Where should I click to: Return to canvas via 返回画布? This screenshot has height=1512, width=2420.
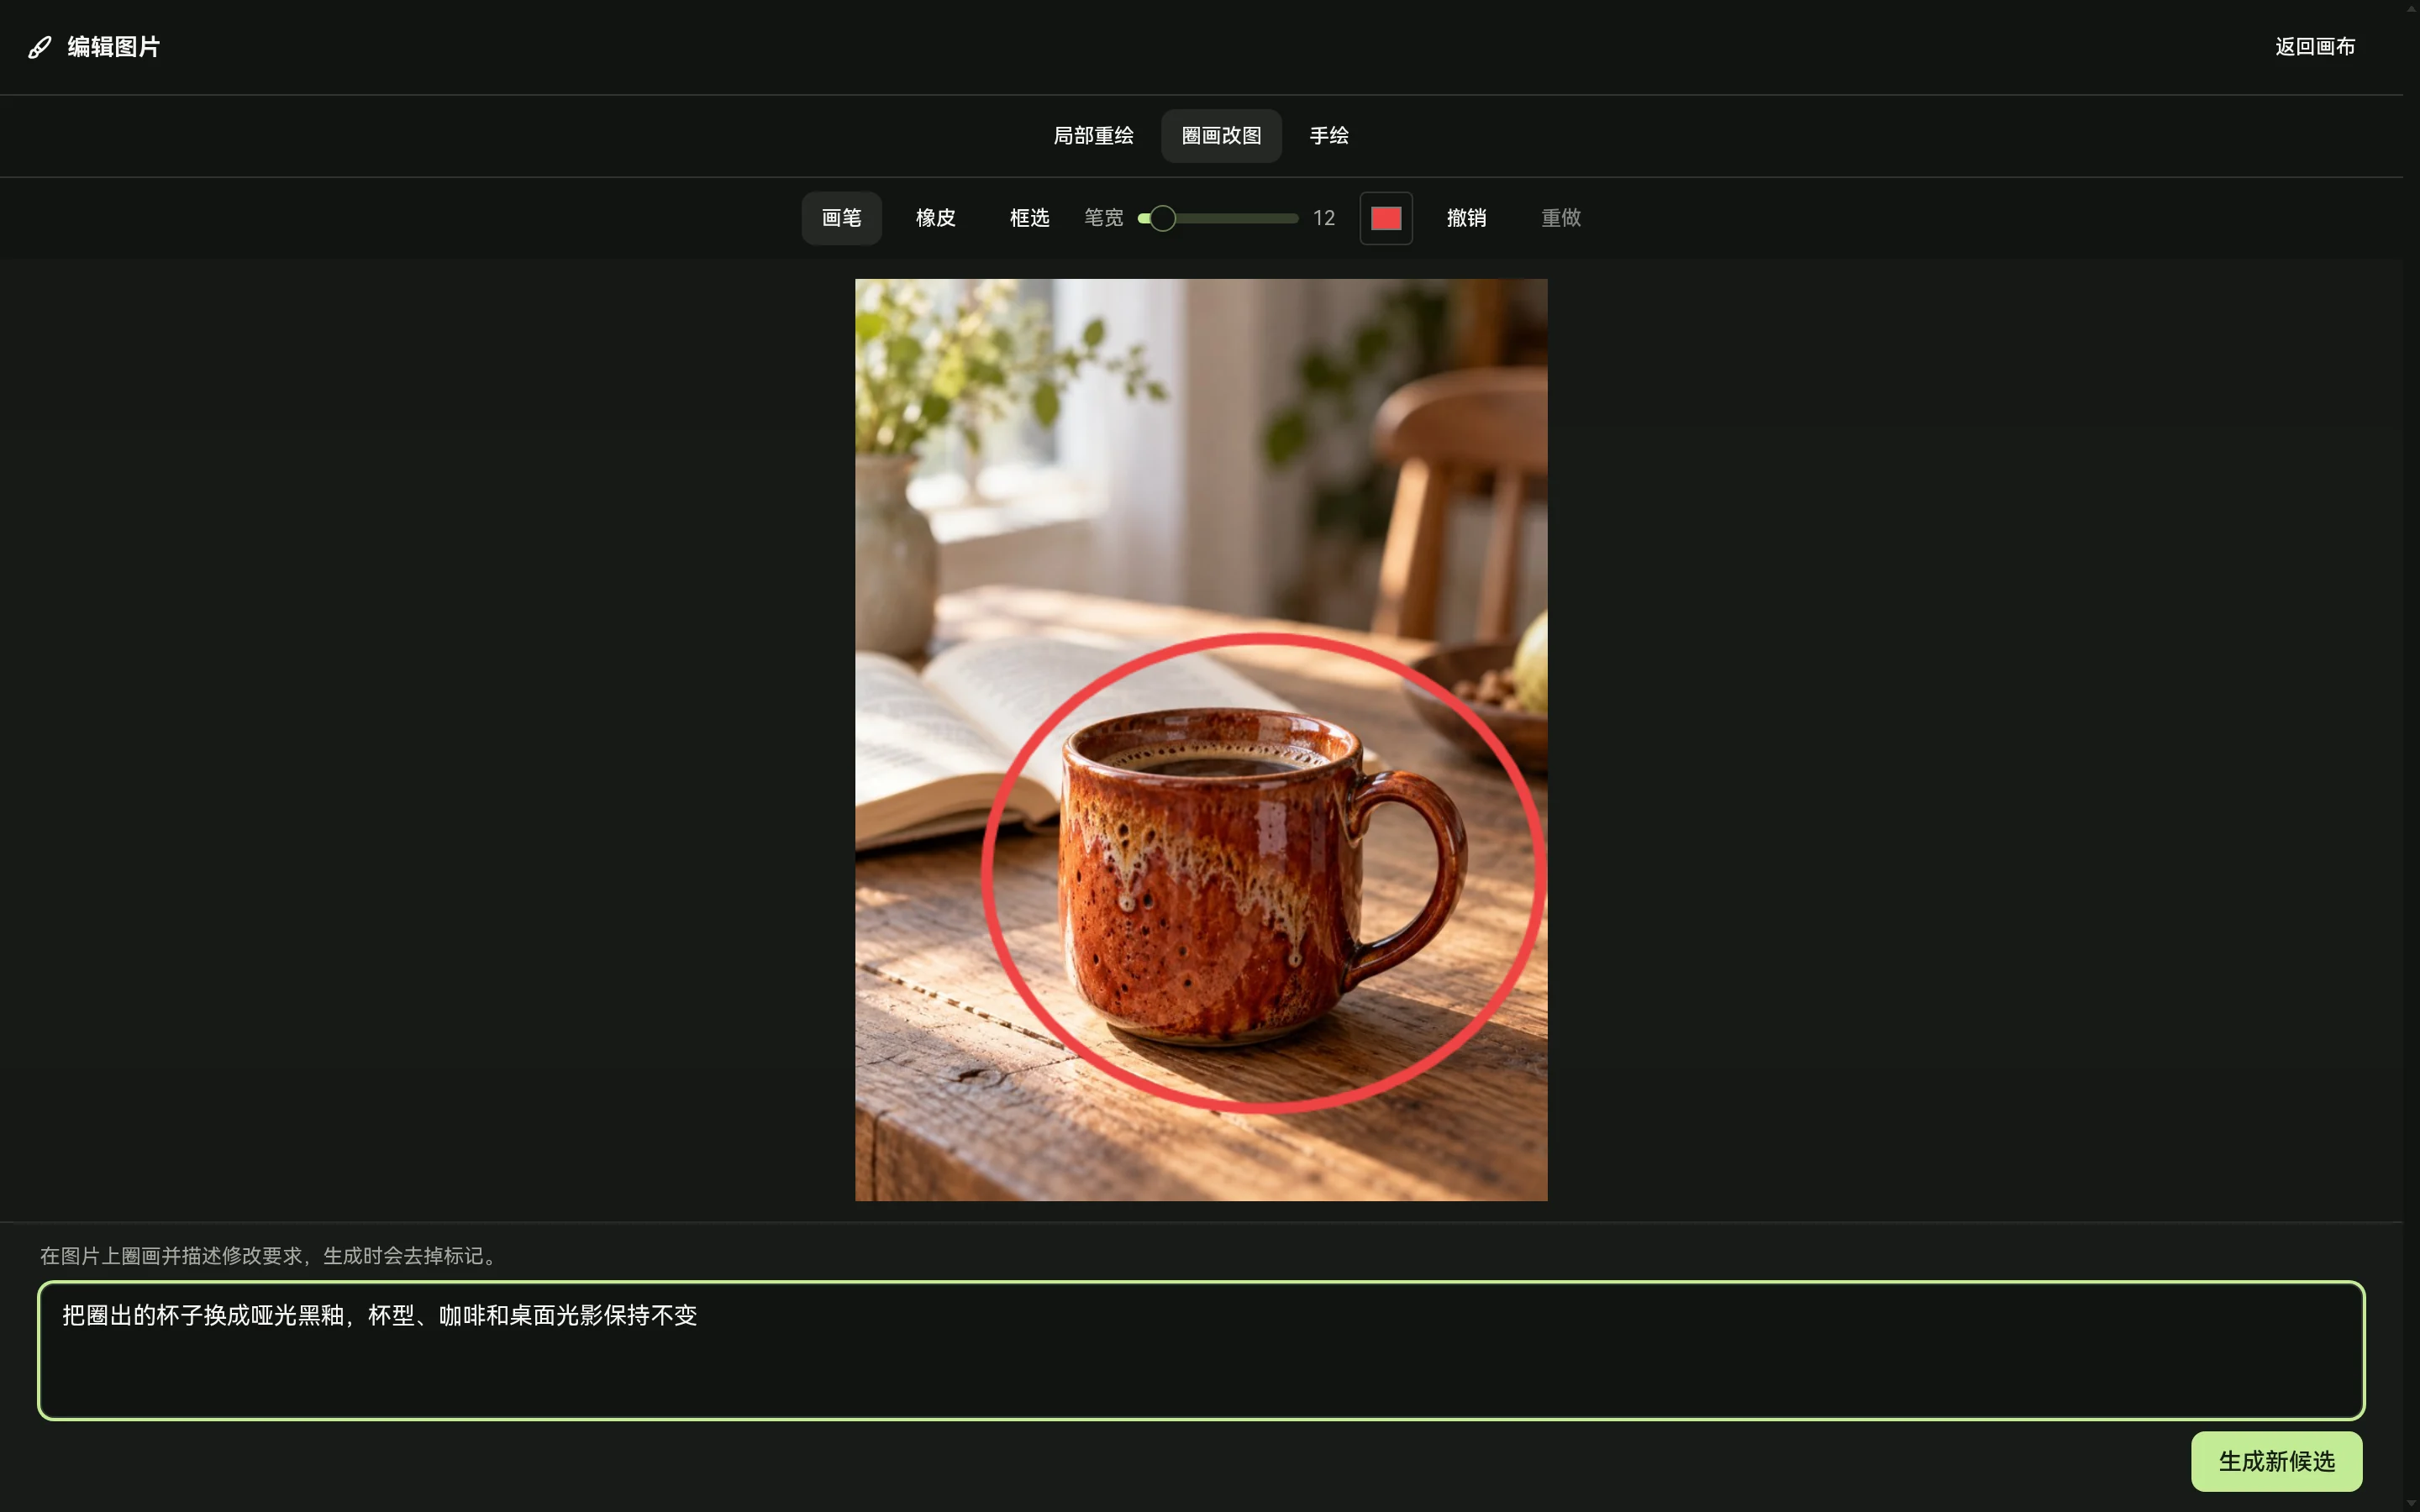pyautogui.click(x=2314, y=47)
